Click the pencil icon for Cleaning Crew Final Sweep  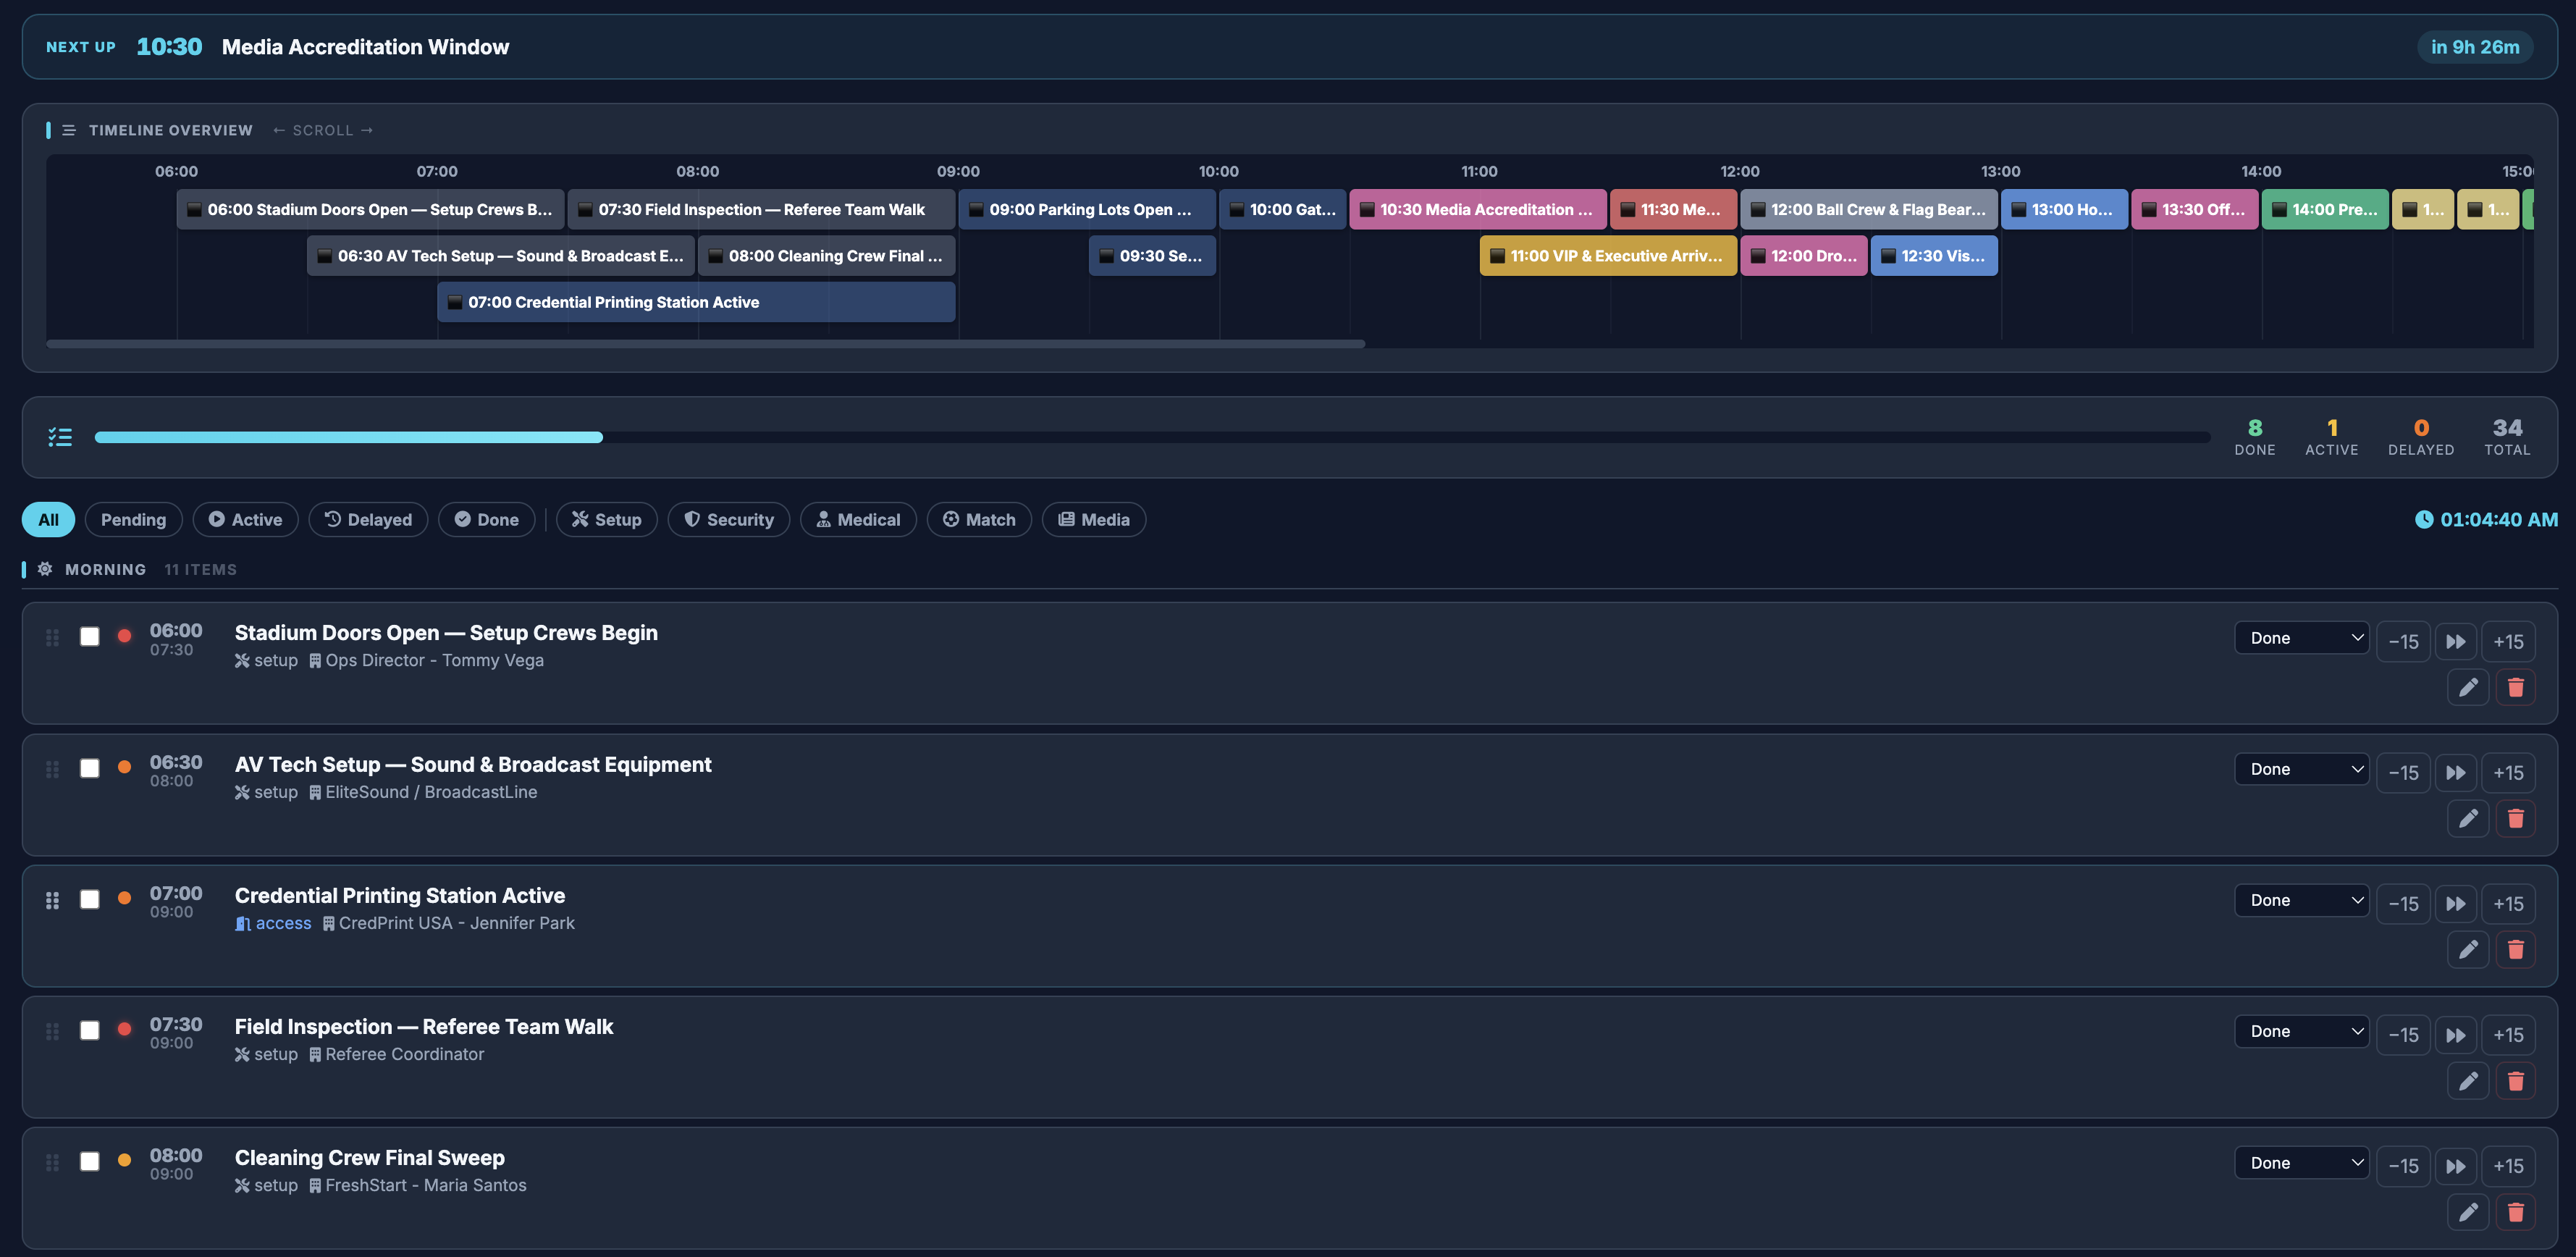2467,1212
